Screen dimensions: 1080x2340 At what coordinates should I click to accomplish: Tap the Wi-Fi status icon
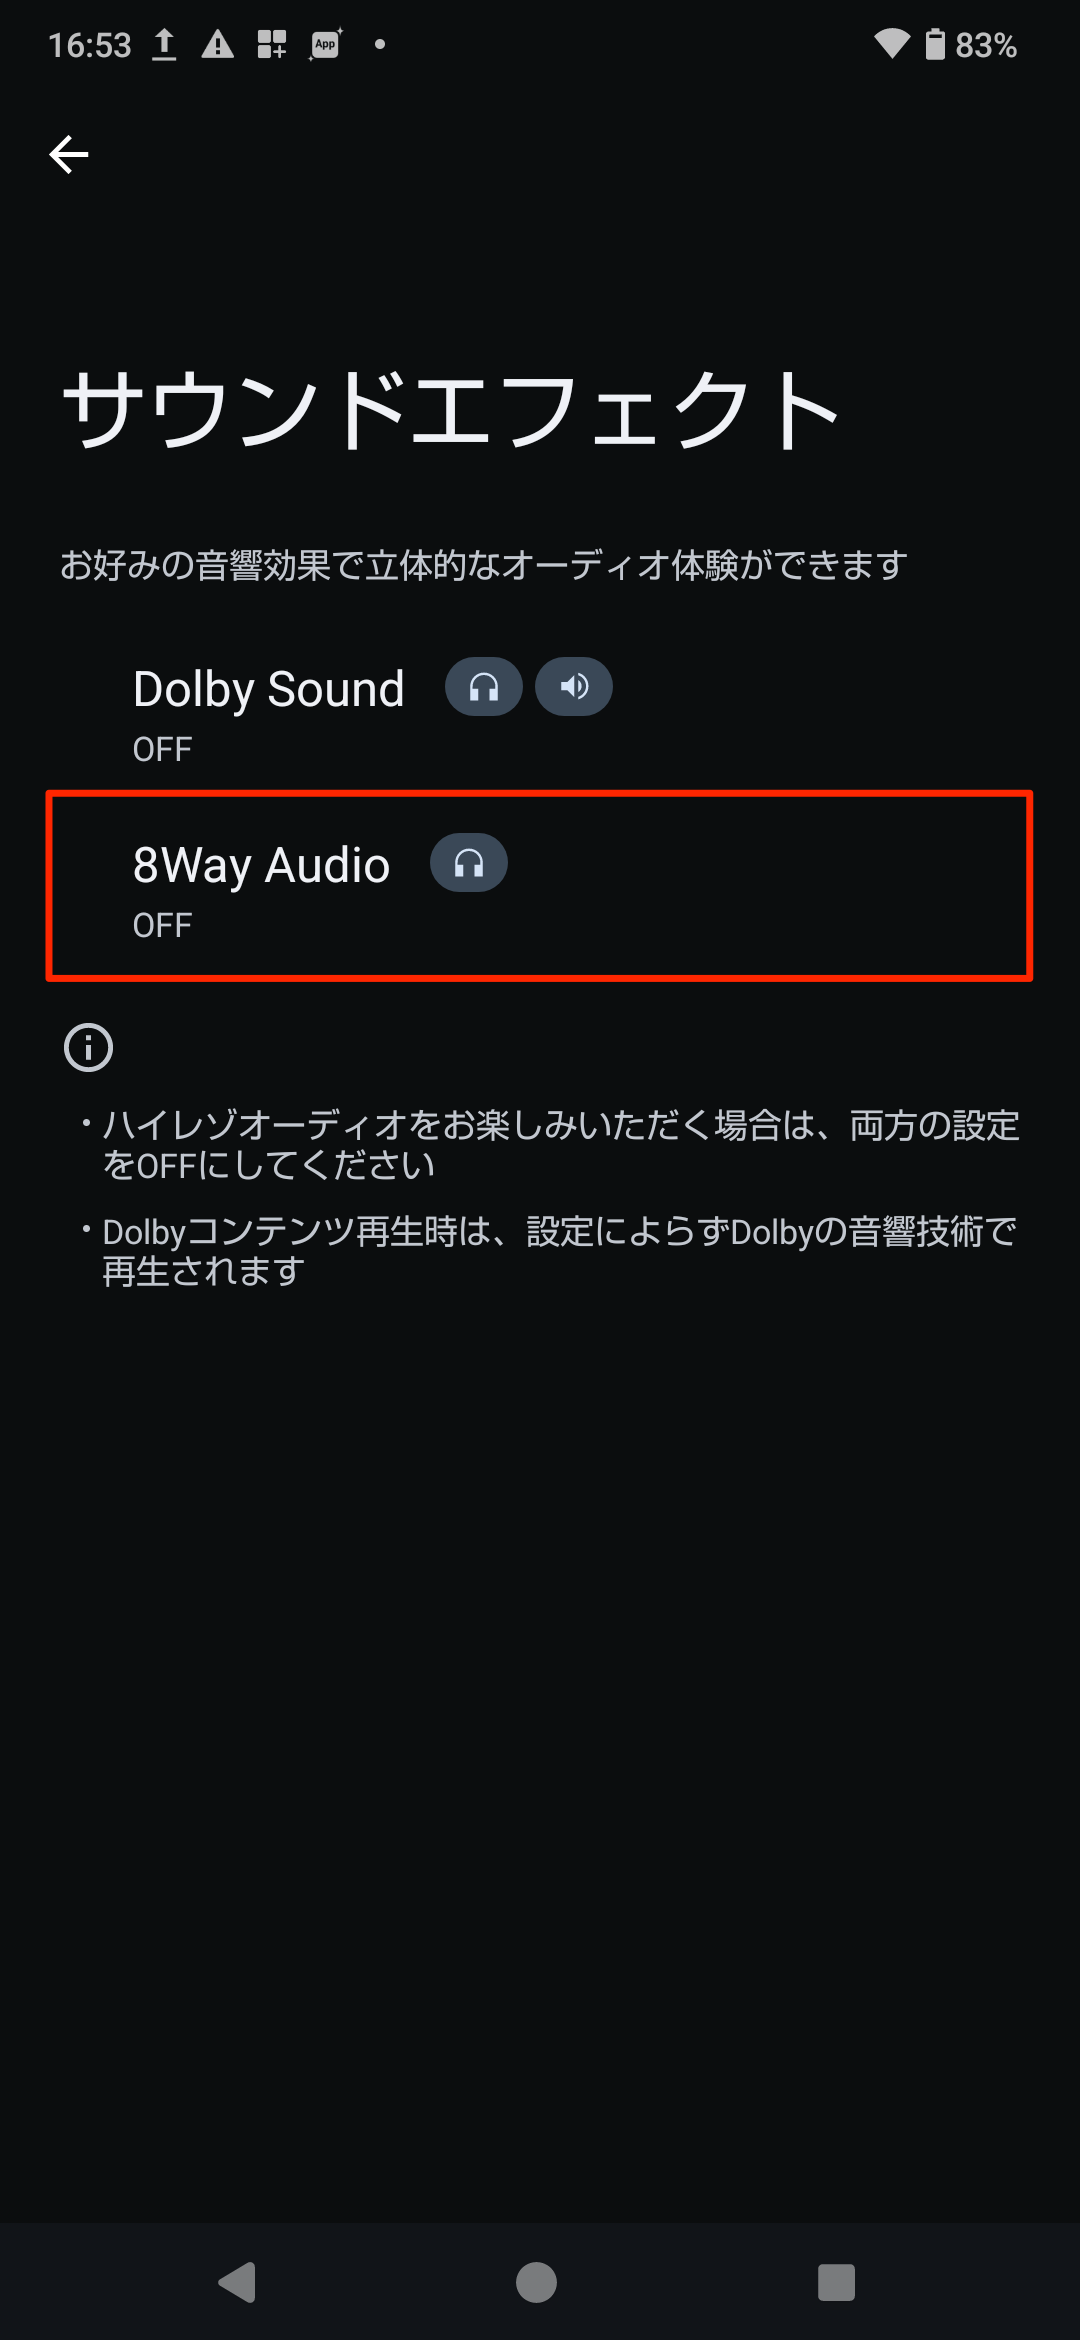coord(892,44)
